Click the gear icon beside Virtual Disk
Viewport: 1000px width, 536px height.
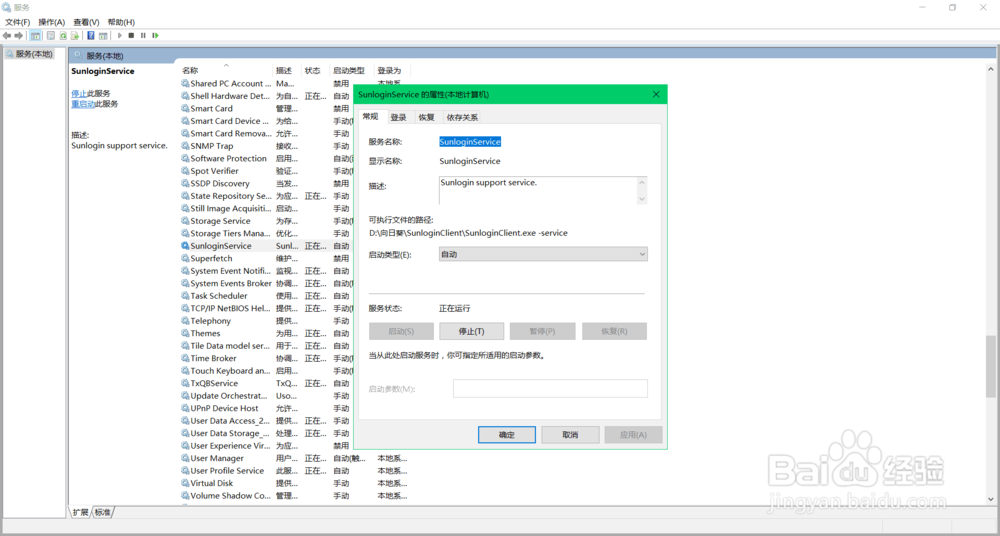[x=185, y=483]
